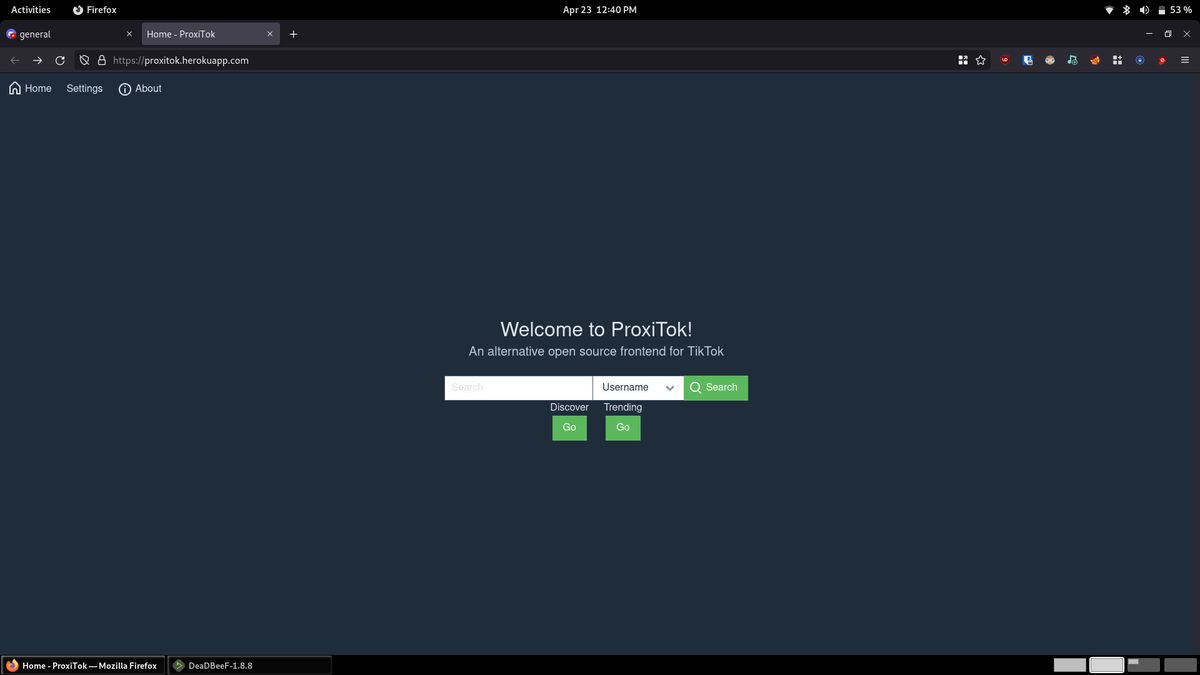
Task: Reload the ProxiTok page
Action: (x=59, y=60)
